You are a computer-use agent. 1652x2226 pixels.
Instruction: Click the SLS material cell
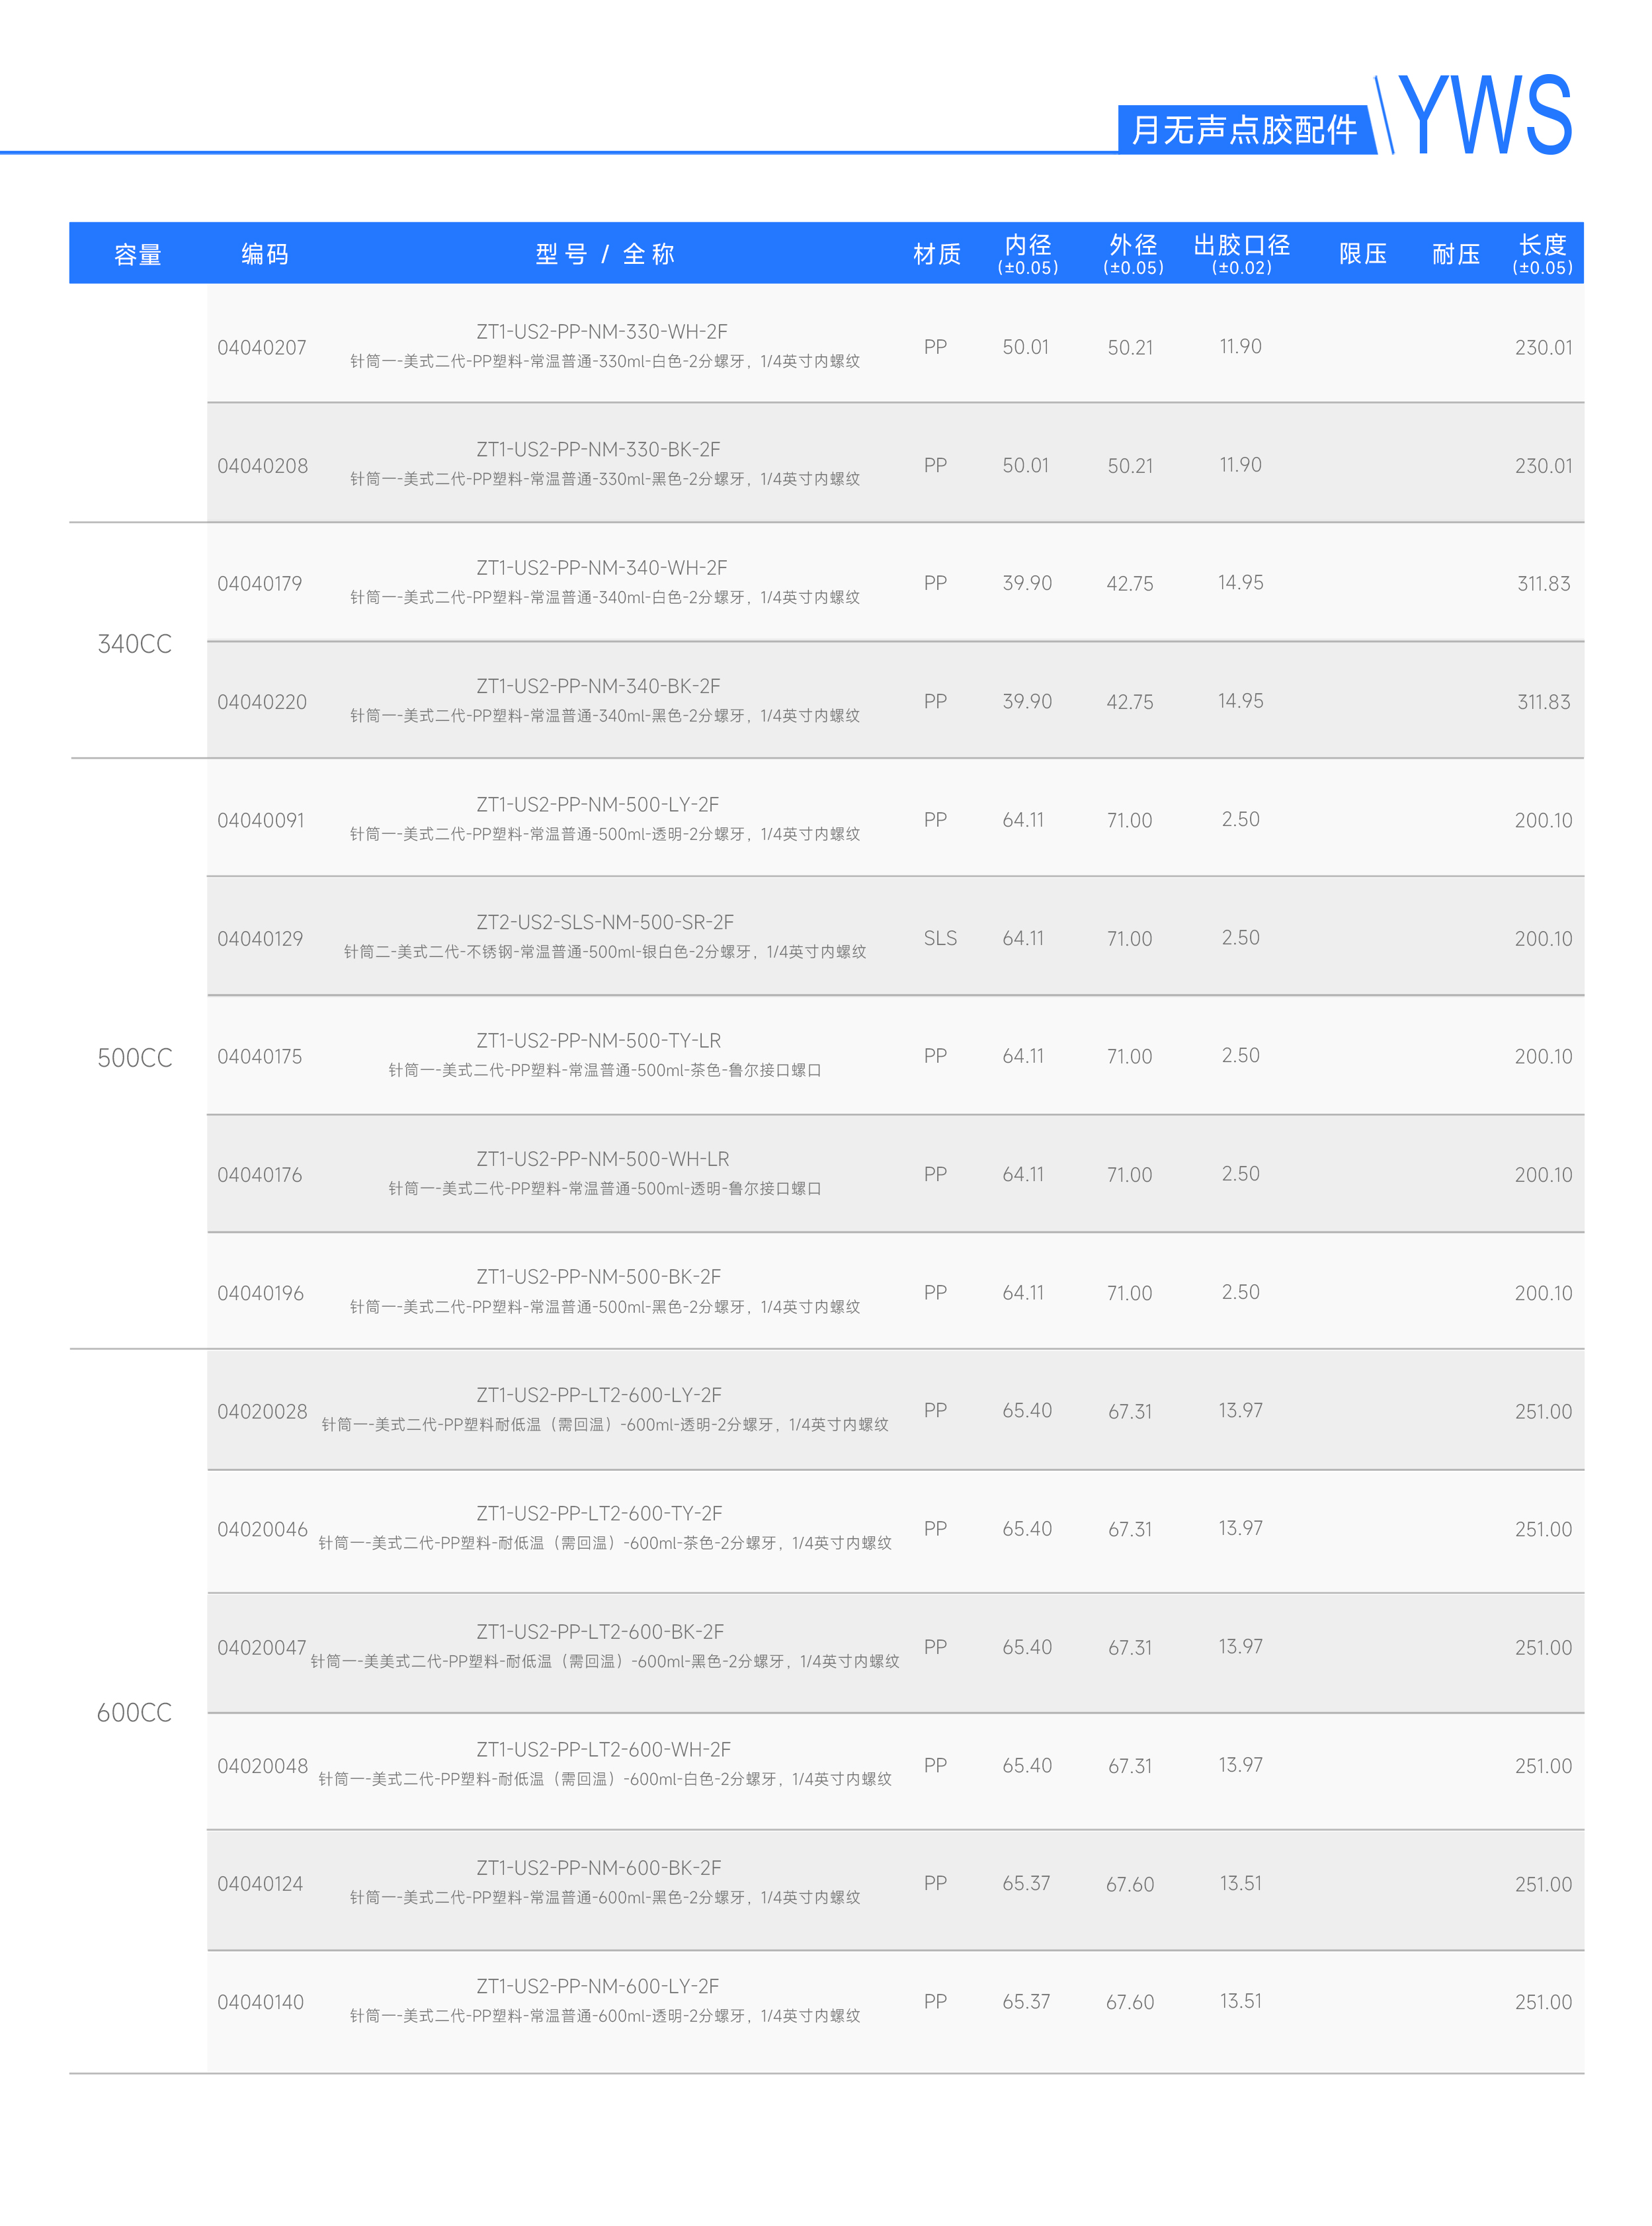coord(940,938)
